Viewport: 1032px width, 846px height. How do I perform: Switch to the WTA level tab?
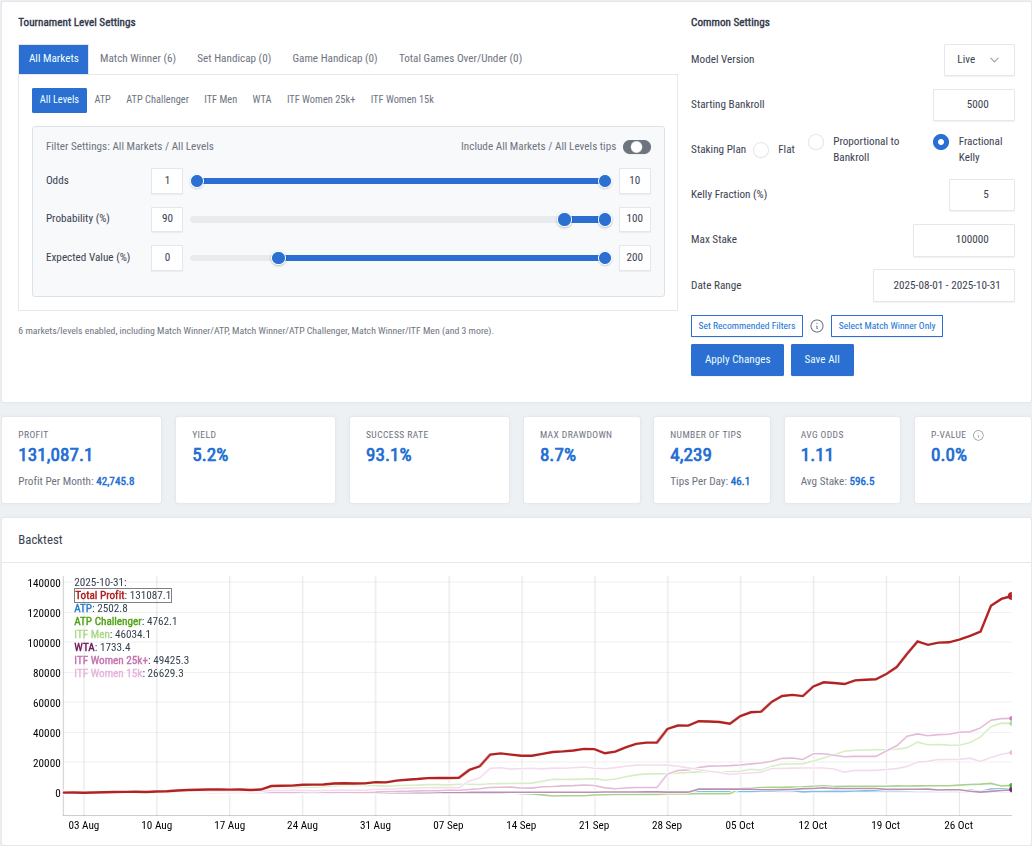click(x=262, y=99)
